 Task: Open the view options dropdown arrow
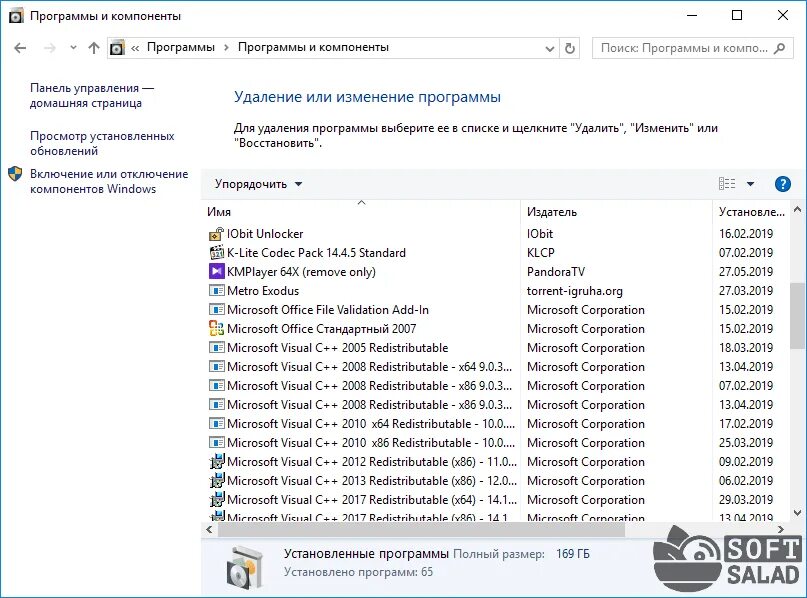tap(750, 184)
